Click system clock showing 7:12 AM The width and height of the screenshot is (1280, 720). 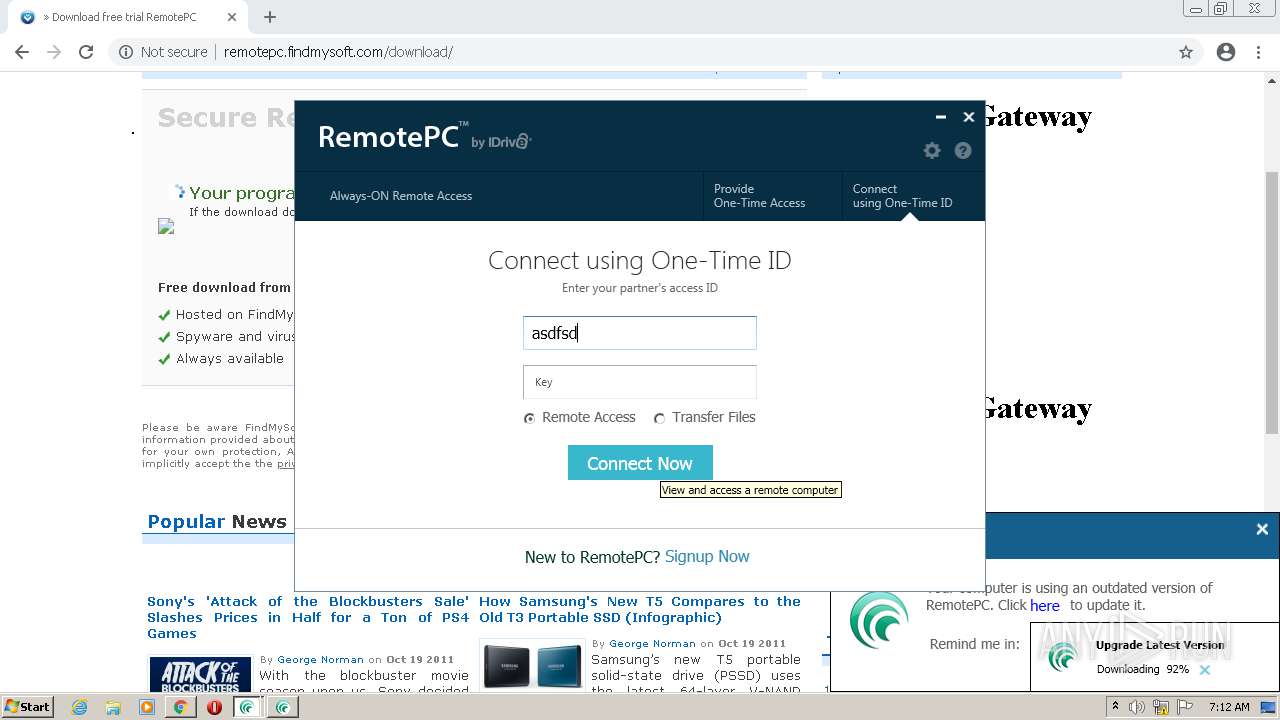pos(1229,707)
